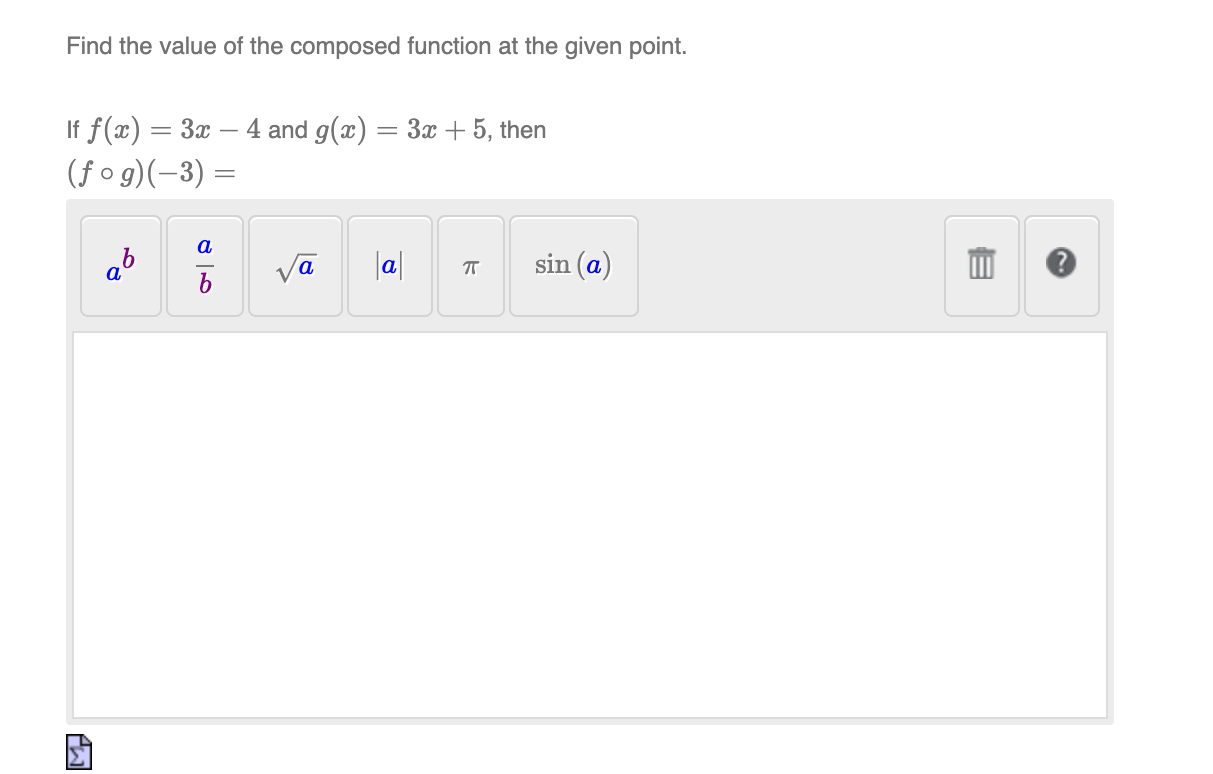Image resolution: width=1213 pixels, height=774 pixels.
Task: Activate the superscript exponent tool
Action: click(x=120, y=266)
